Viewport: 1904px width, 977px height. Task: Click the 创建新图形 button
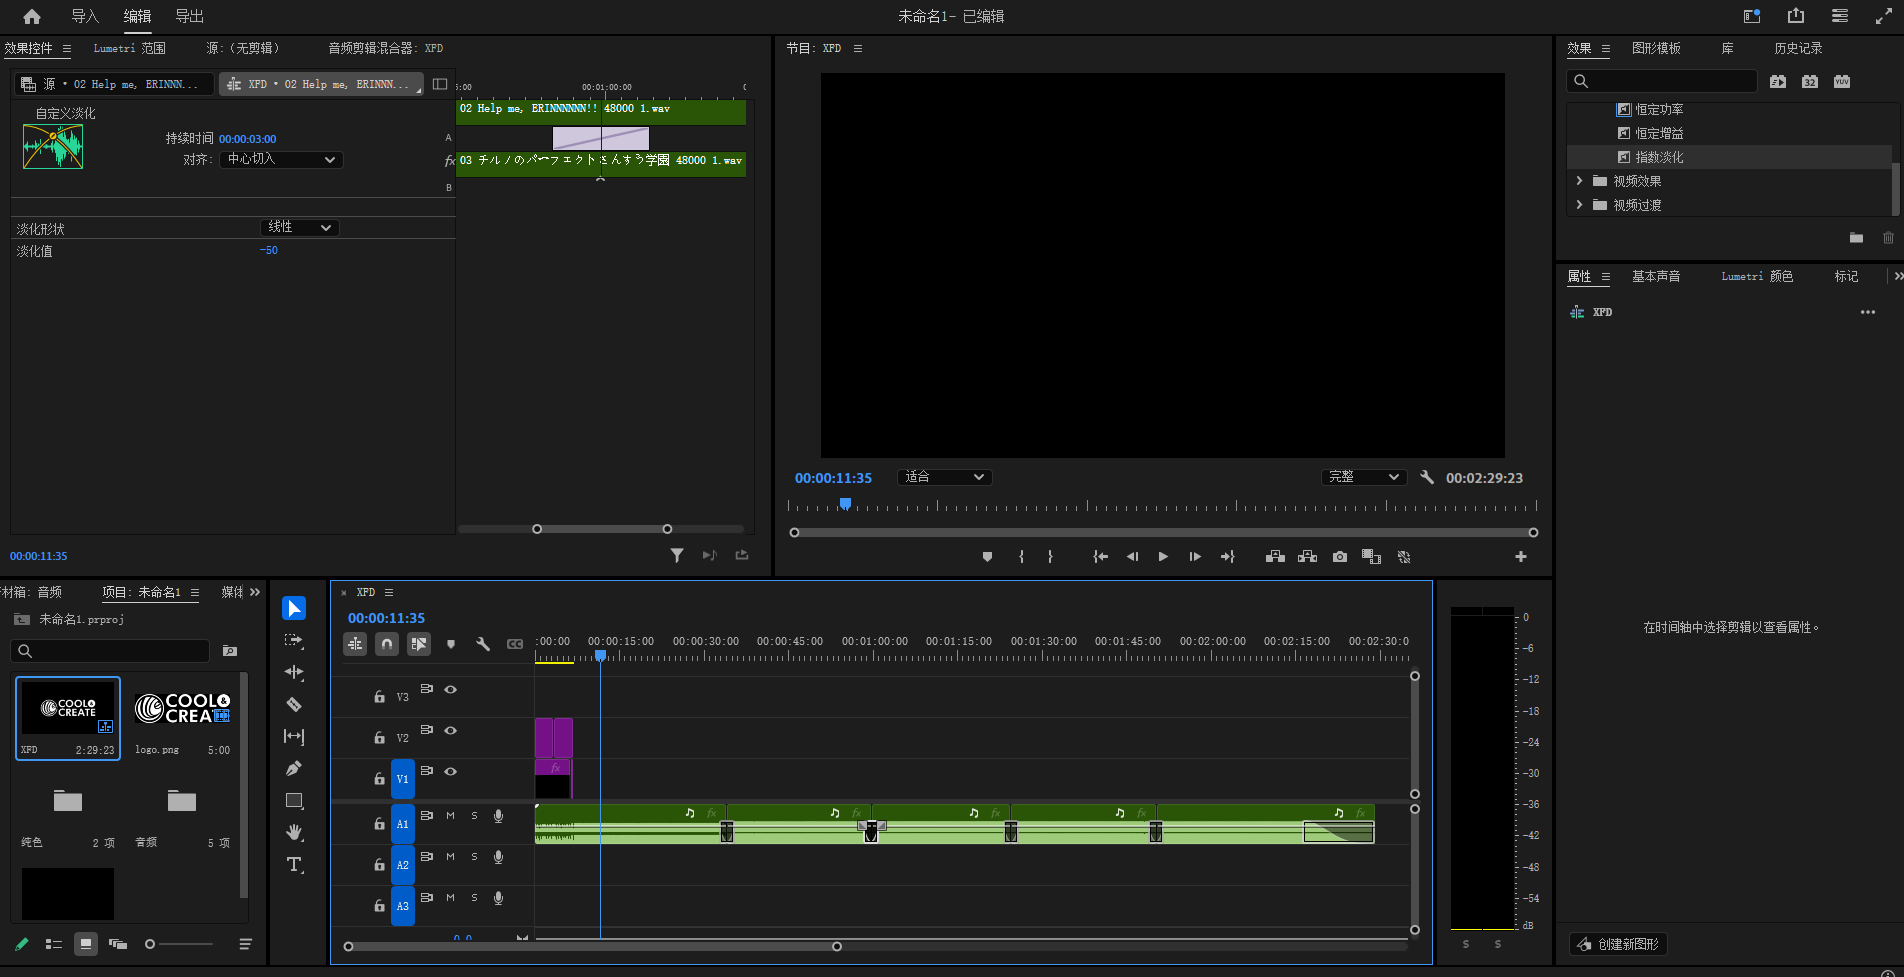pyautogui.click(x=1618, y=944)
